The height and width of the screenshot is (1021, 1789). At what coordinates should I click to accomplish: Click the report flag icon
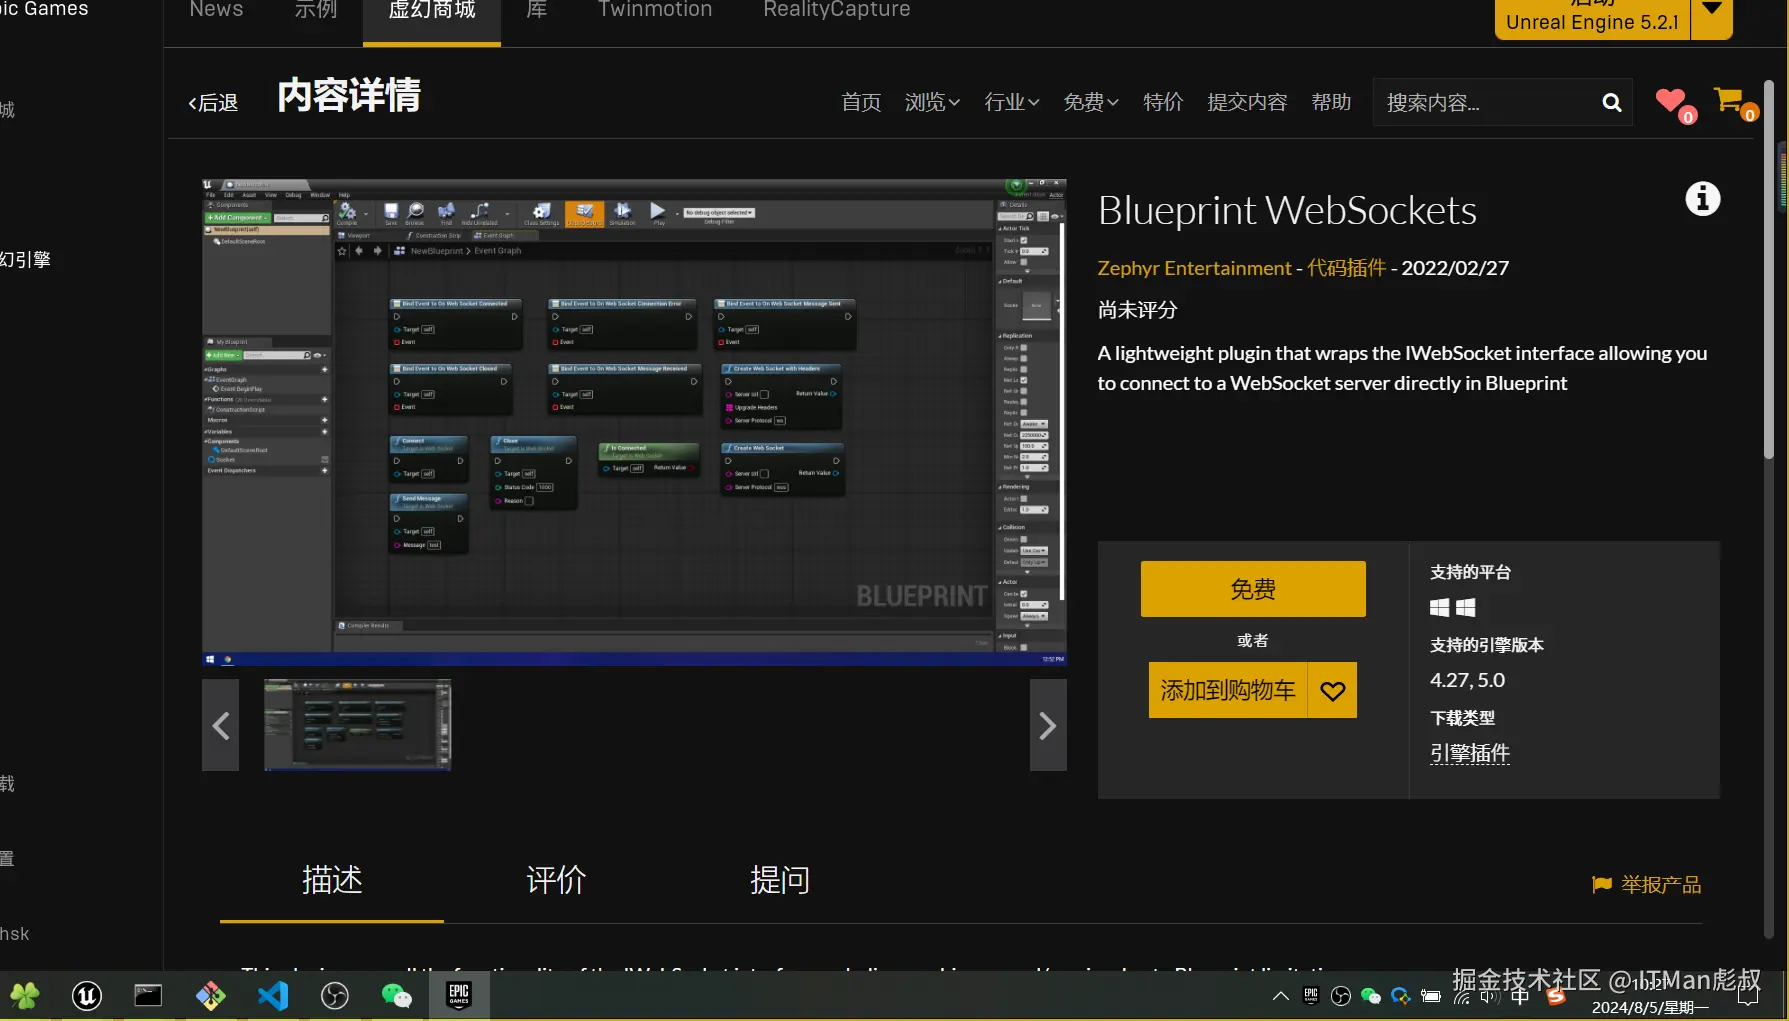[x=1601, y=884]
